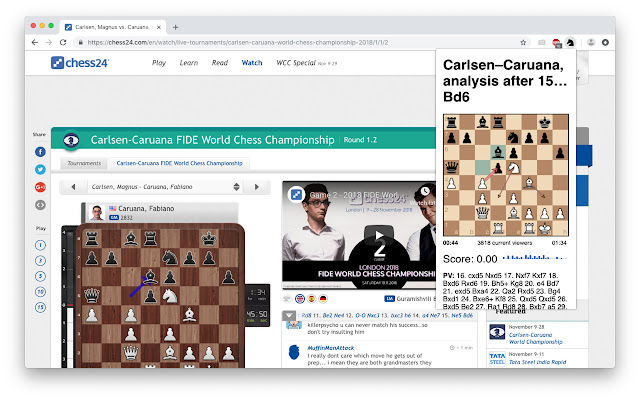Start a 3 minute game from Play sidebar
The image size is (640, 400).
tap(40, 260)
